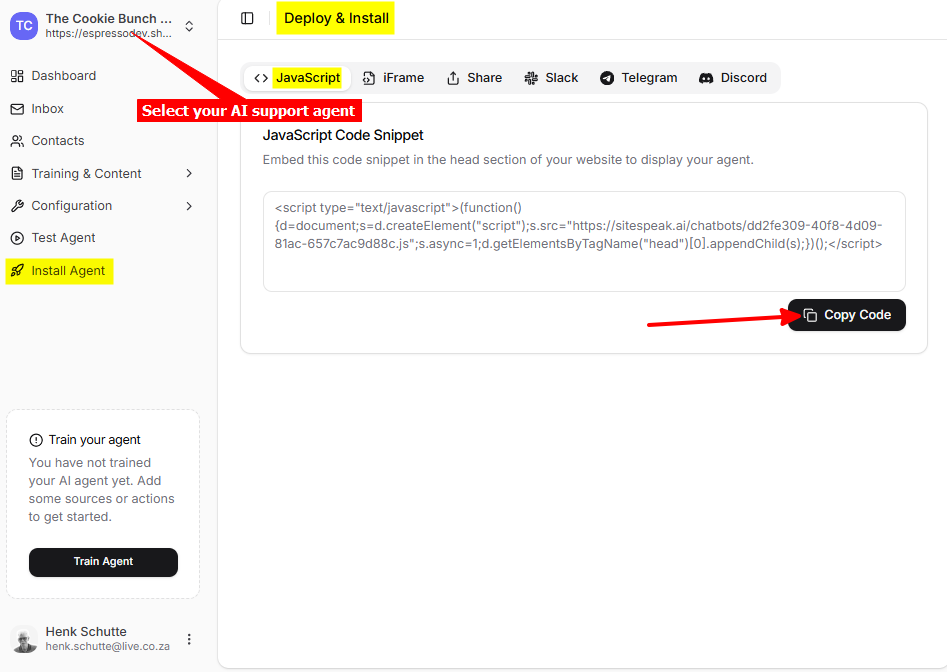Switch to the Telegram tab
This screenshot has height=672, width=947.
638,78
